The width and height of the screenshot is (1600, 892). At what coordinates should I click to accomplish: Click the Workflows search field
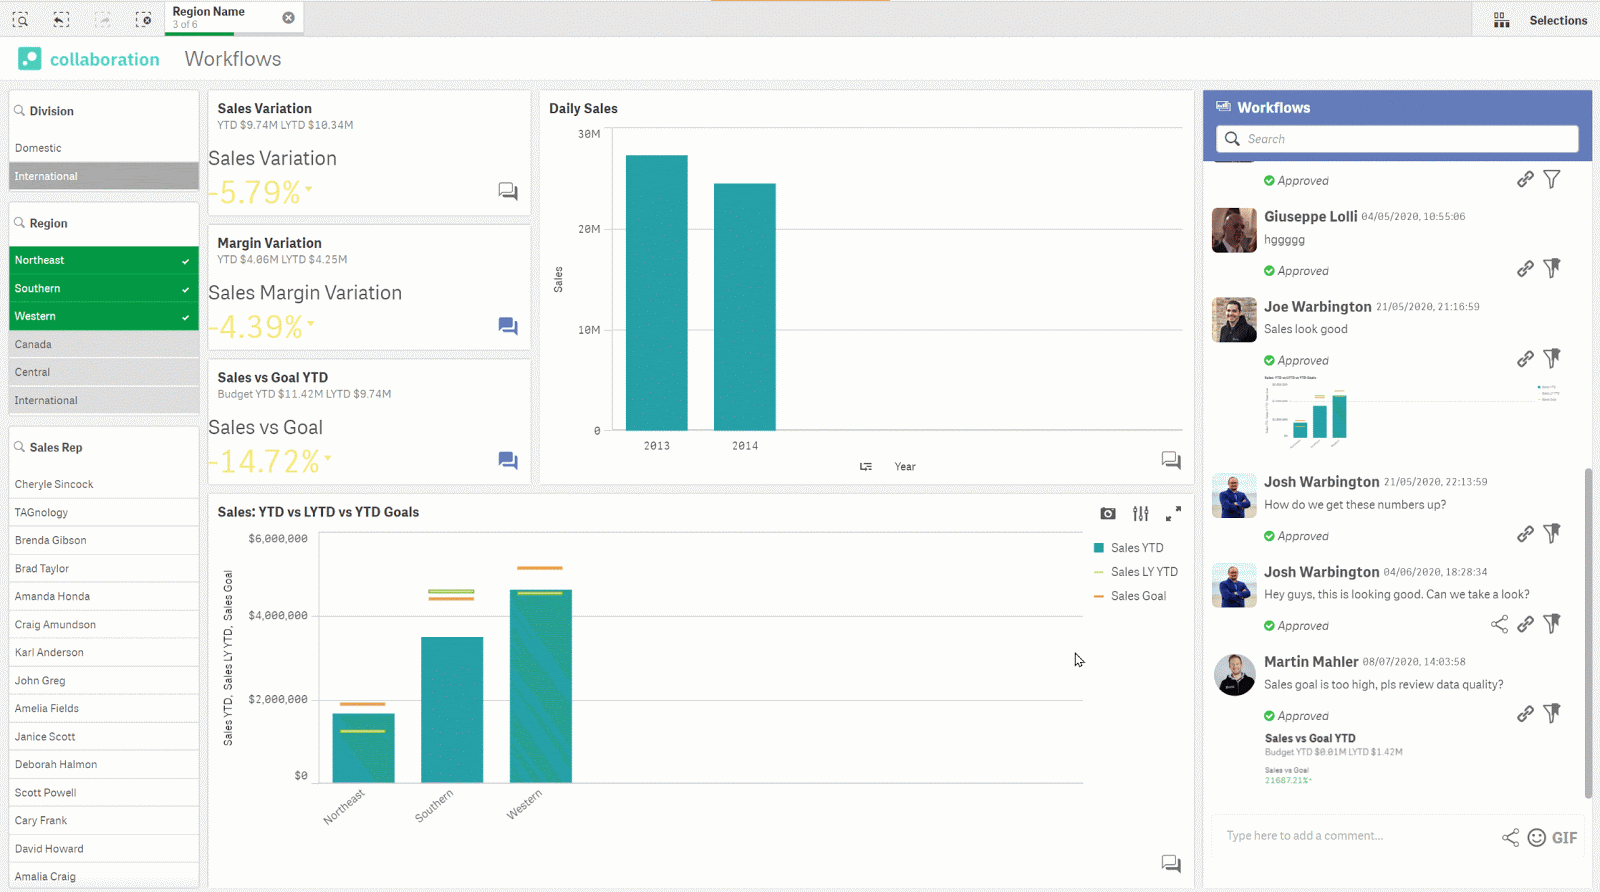click(x=1397, y=139)
